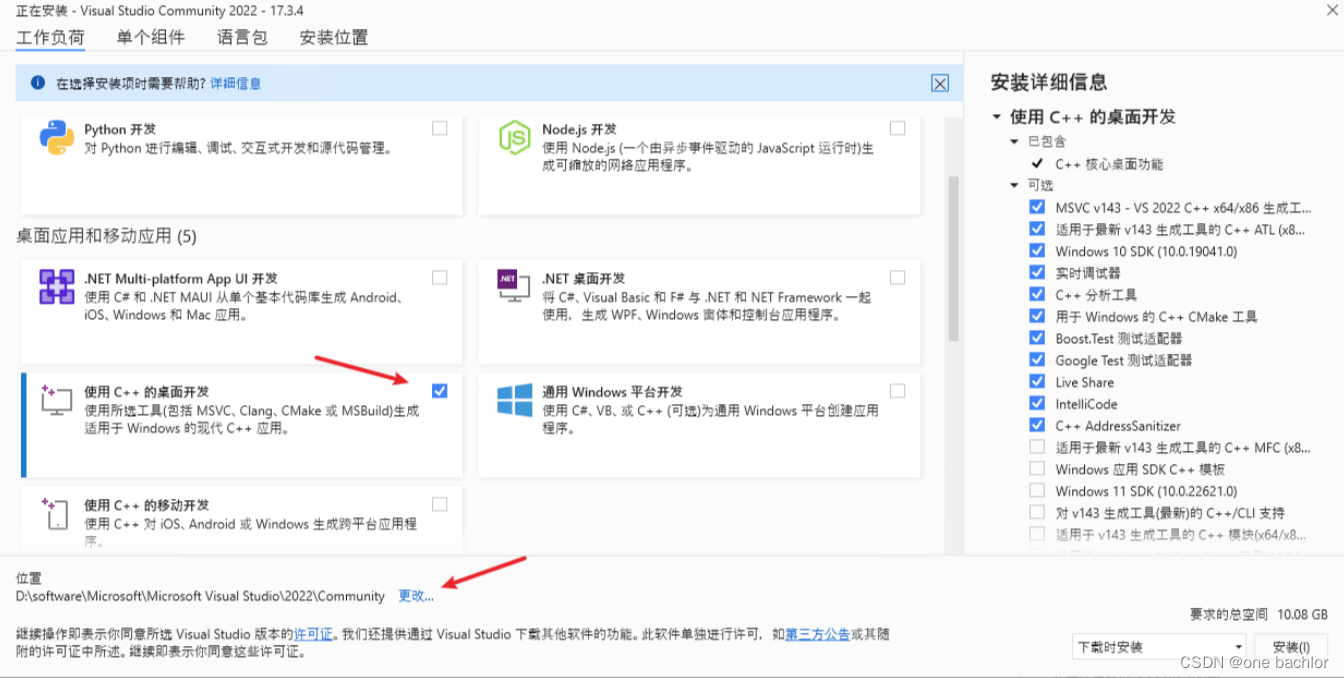Close the help banner with the X icon
The width and height of the screenshot is (1344, 678).
(x=940, y=84)
